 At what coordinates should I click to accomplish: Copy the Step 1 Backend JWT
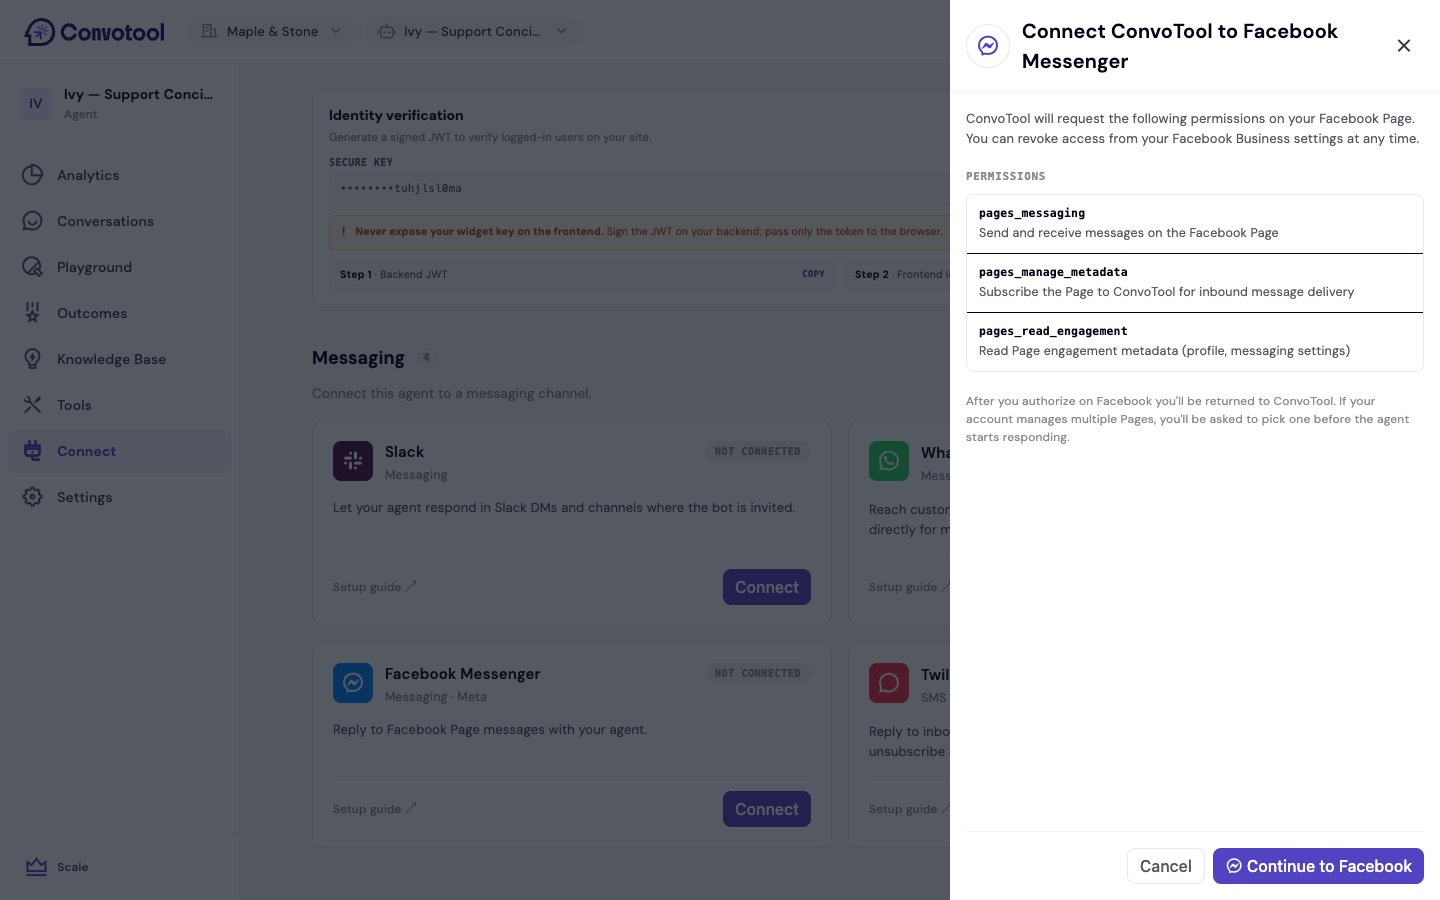coord(813,274)
